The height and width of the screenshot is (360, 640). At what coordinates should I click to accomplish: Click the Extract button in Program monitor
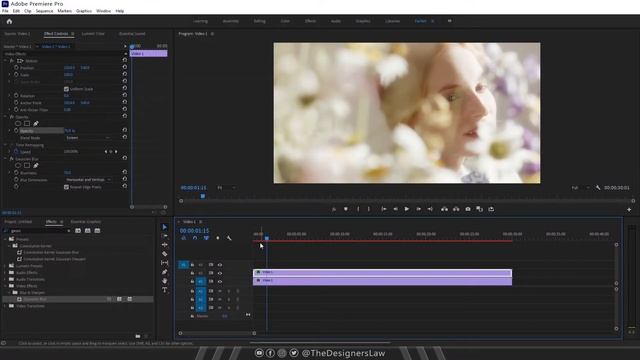tap(456, 209)
